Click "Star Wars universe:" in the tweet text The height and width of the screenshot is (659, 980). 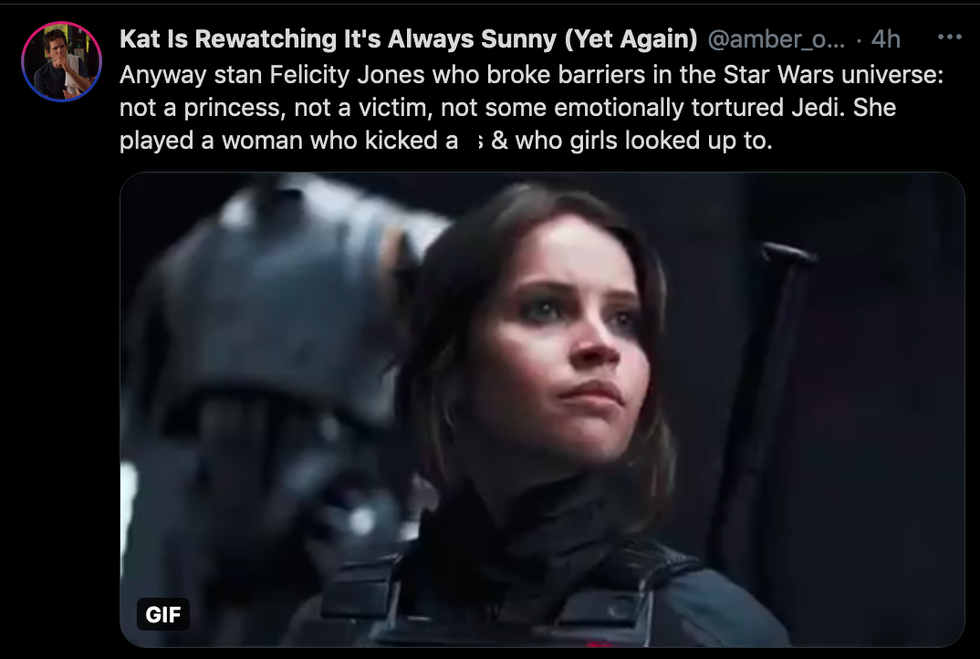834,75
